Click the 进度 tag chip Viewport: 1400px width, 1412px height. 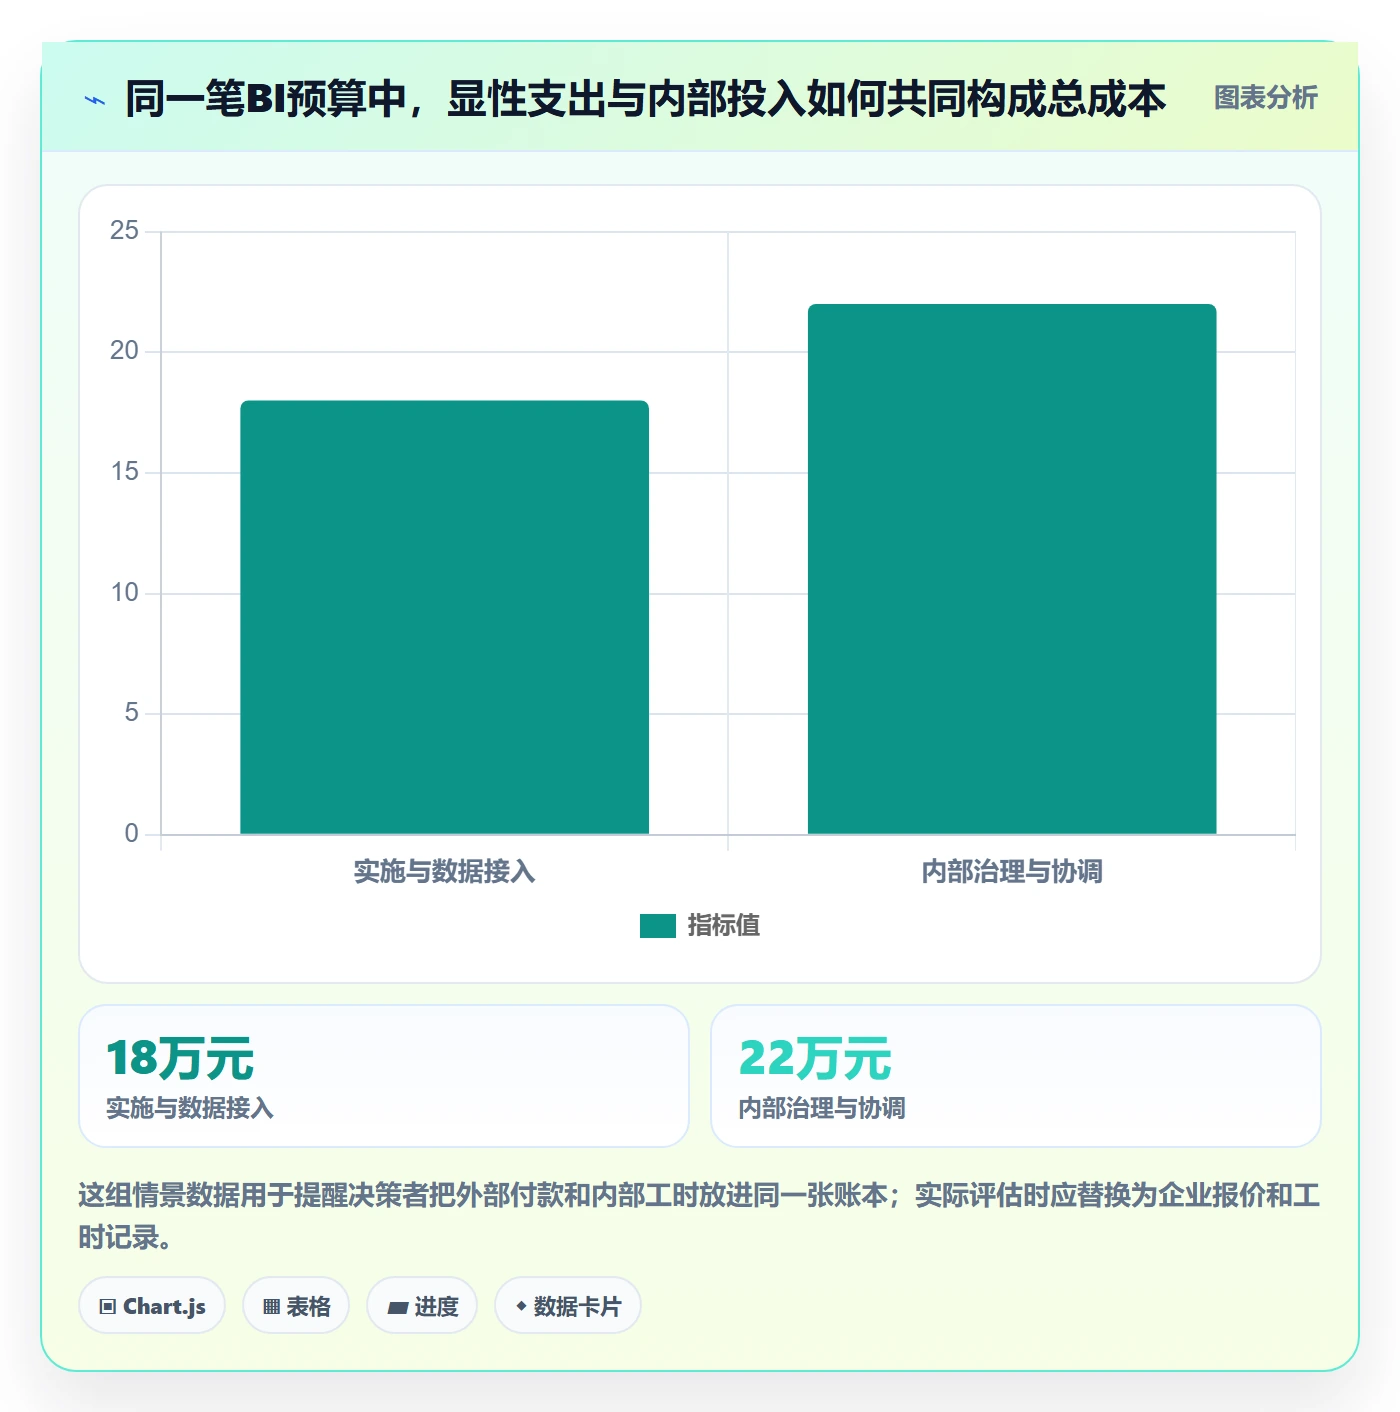[422, 1306]
